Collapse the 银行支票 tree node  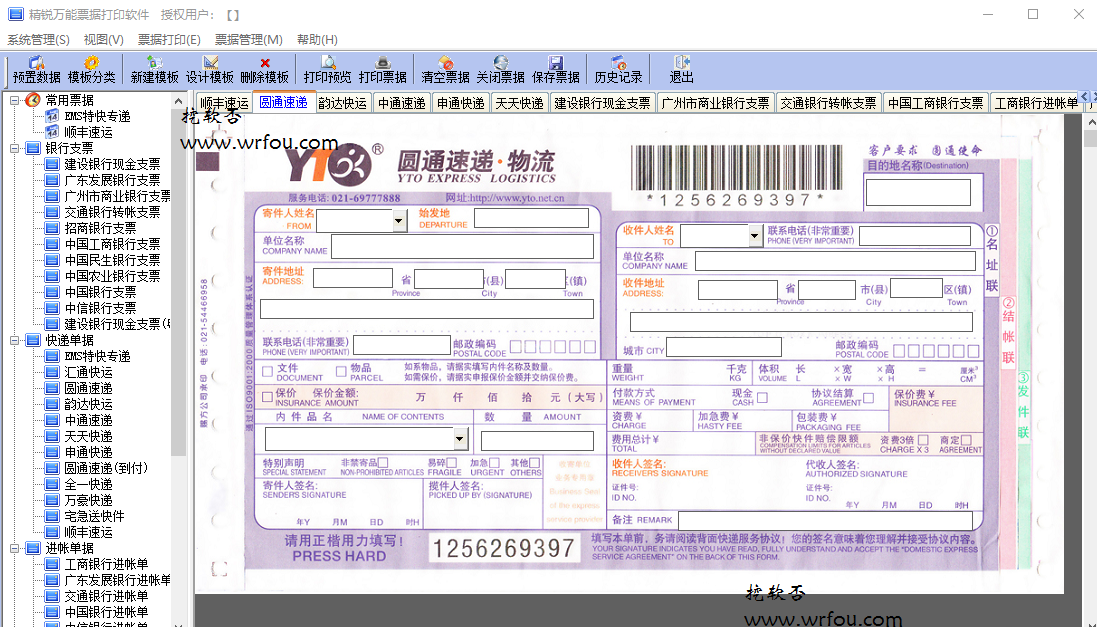(x=15, y=148)
